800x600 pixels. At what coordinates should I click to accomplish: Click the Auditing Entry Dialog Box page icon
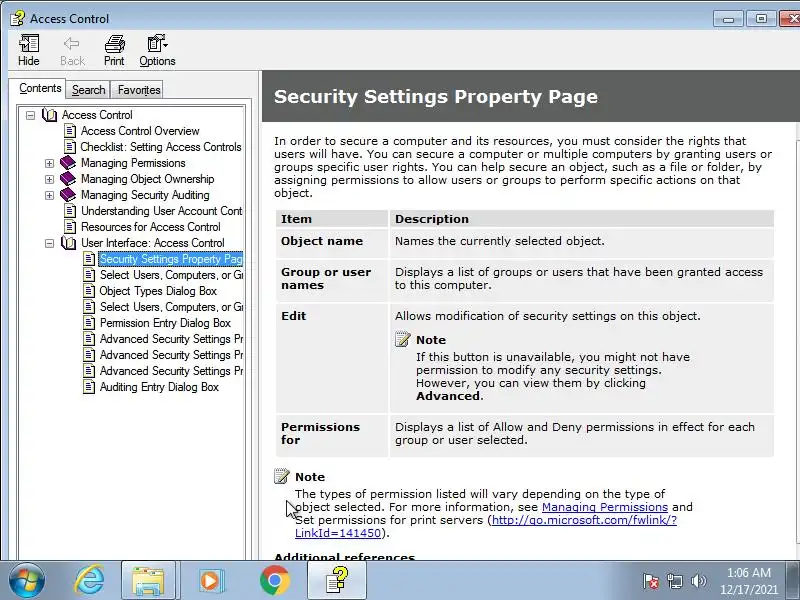tap(89, 387)
